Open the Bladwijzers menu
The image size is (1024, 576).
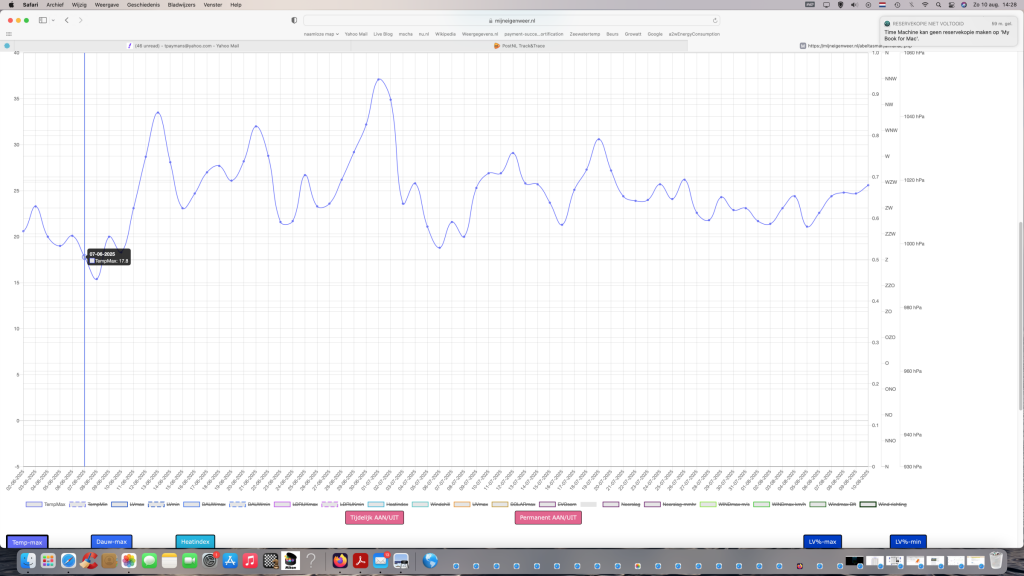tap(181, 5)
